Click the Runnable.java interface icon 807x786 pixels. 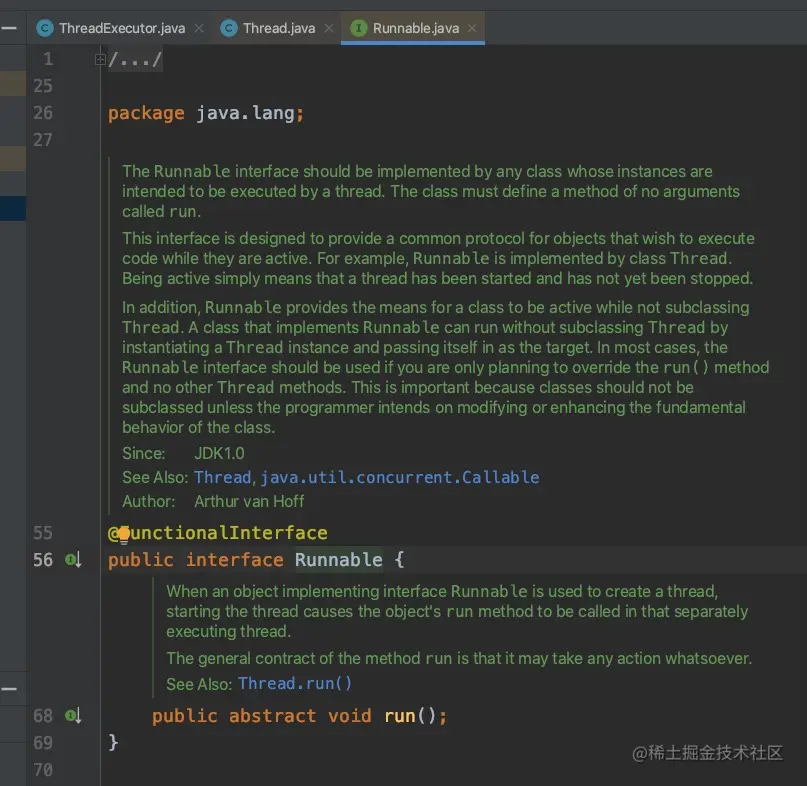coord(359,28)
